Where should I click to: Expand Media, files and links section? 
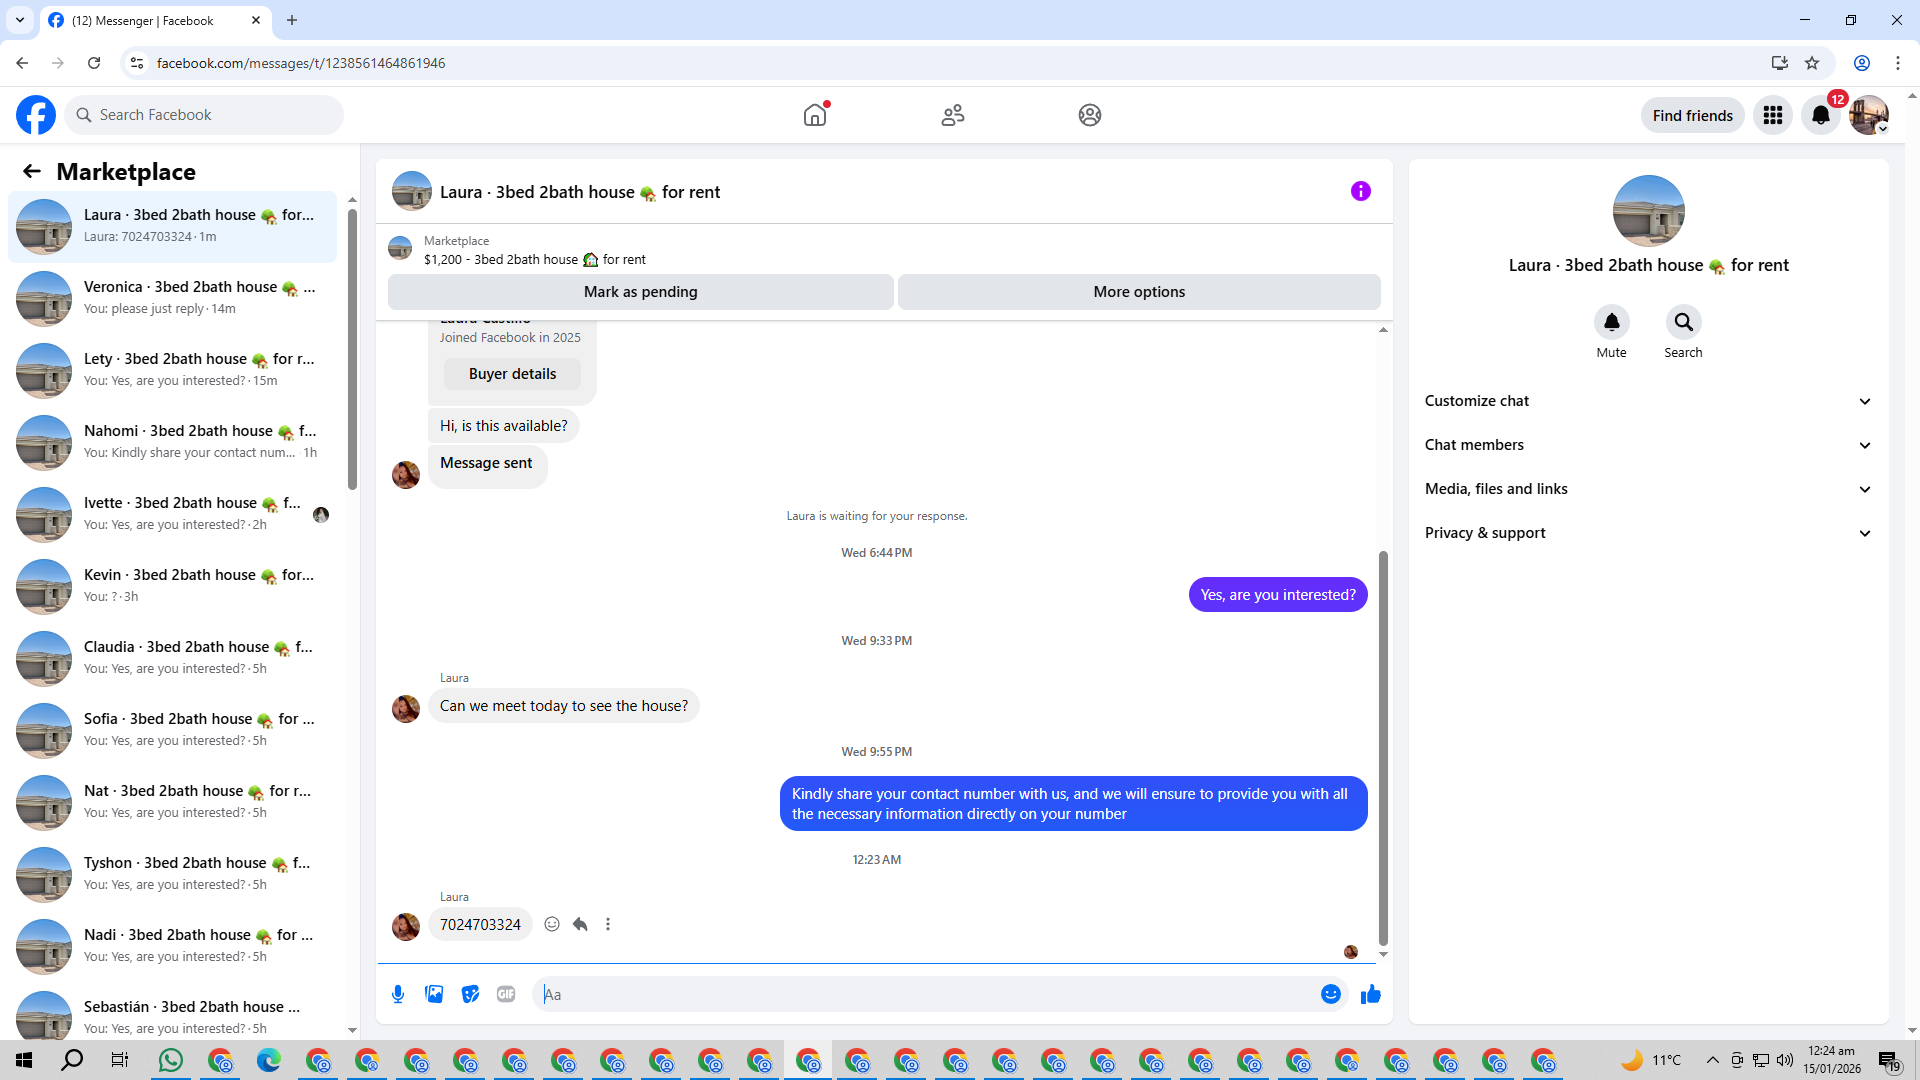pyautogui.click(x=1647, y=489)
